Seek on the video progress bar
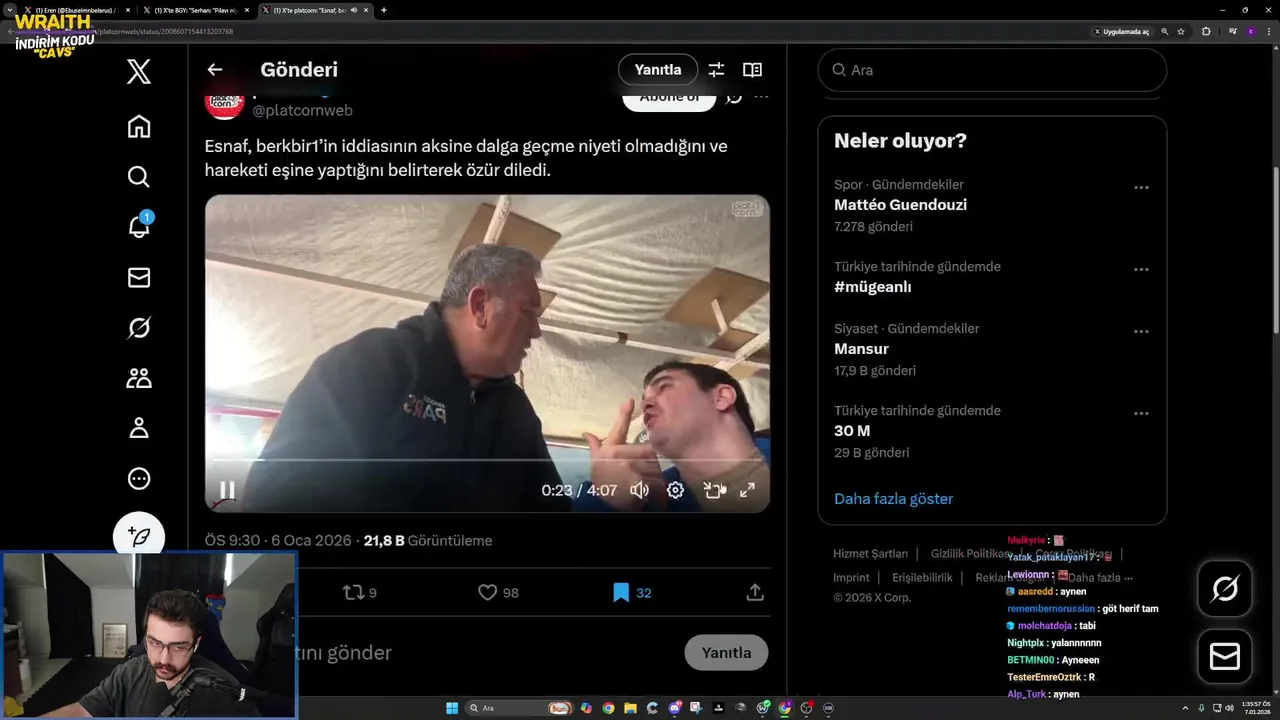The image size is (1280, 720). pyautogui.click(x=487, y=460)
